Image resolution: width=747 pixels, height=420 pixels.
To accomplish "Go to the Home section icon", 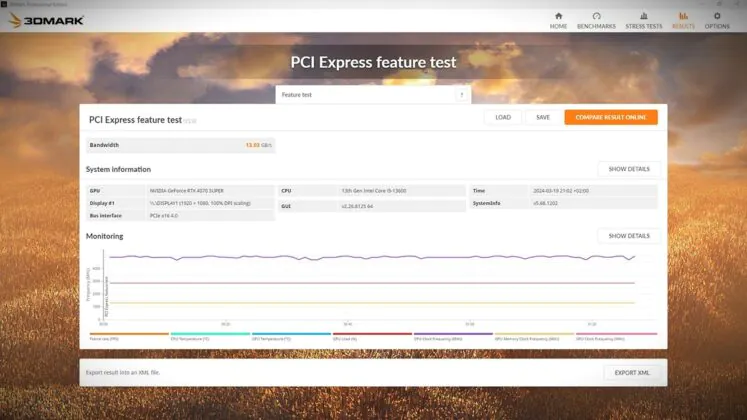I will coord(558,16).
